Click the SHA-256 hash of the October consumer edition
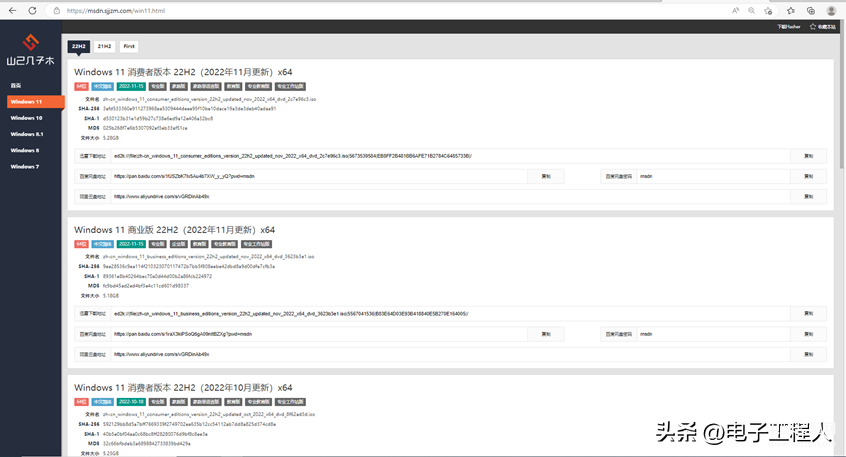 [x=189, y=424]
